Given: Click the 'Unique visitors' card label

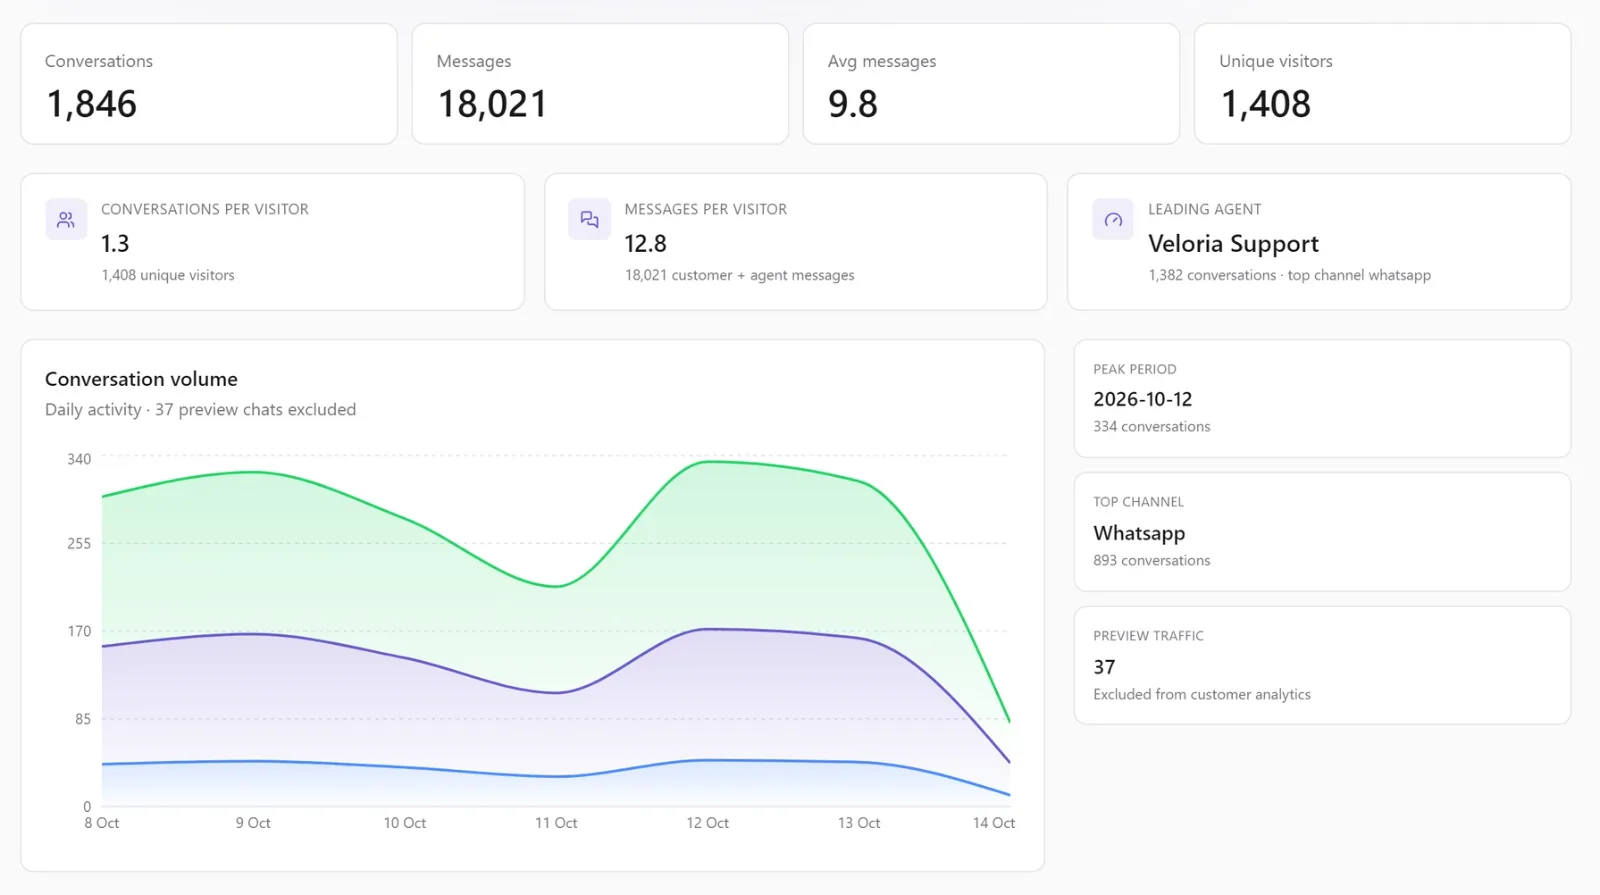Looking at the screenshot, I should [x=1276, y=61].
